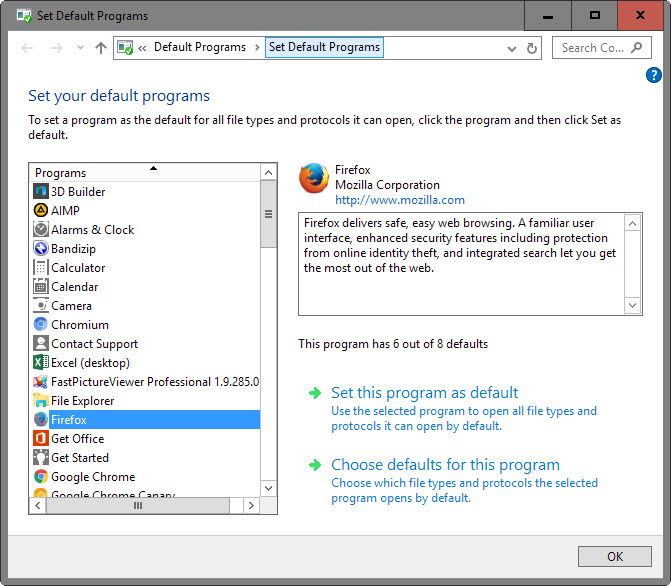Click the programs list scroll down arrow
Viewport: 671px width, 586px height.
[268, 488]
